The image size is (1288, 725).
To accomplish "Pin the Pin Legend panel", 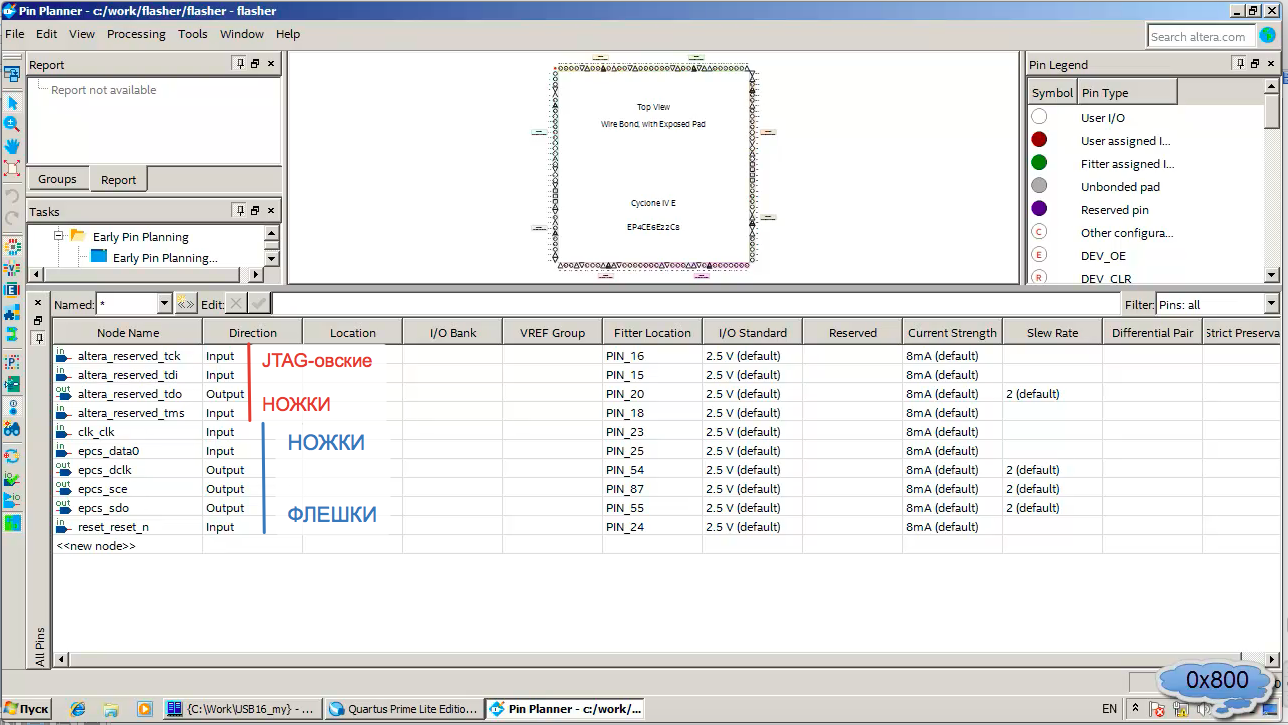I will tap(1240, 63).
